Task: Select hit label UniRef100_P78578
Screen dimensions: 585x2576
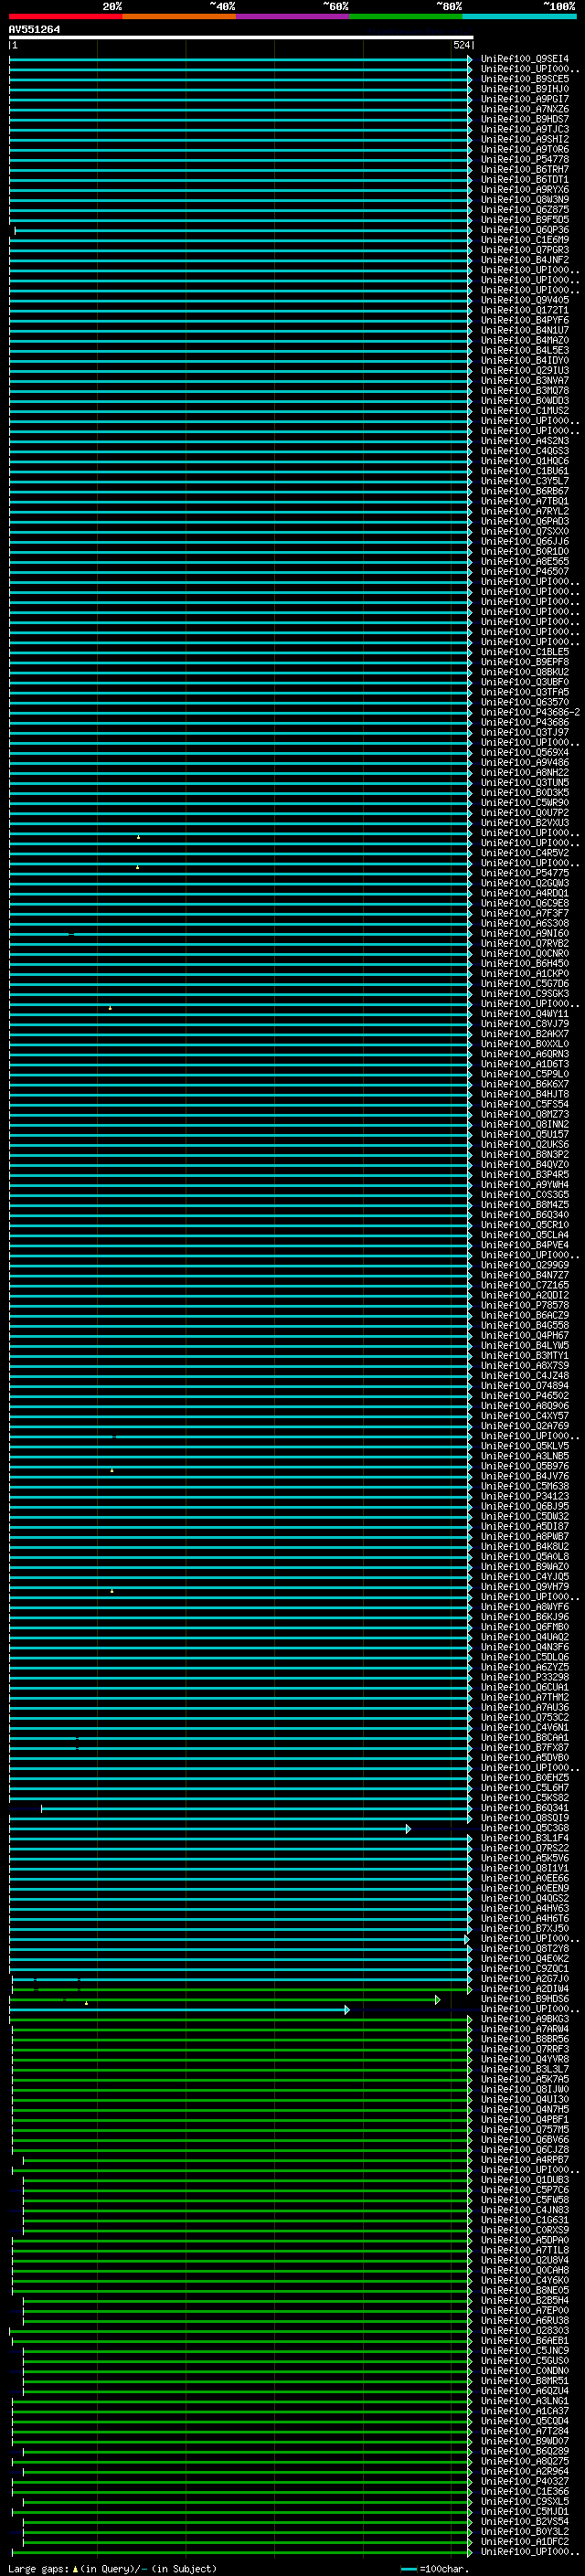Action: point(525,1305)
